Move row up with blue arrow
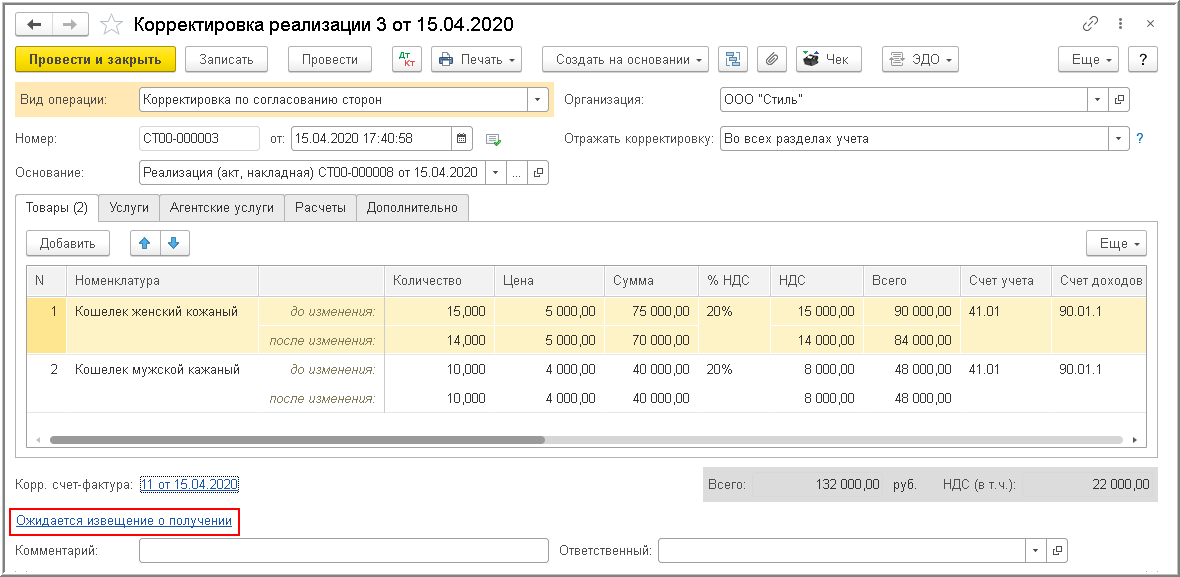This screenshot has width=1180, height=577. coord(144,243)
